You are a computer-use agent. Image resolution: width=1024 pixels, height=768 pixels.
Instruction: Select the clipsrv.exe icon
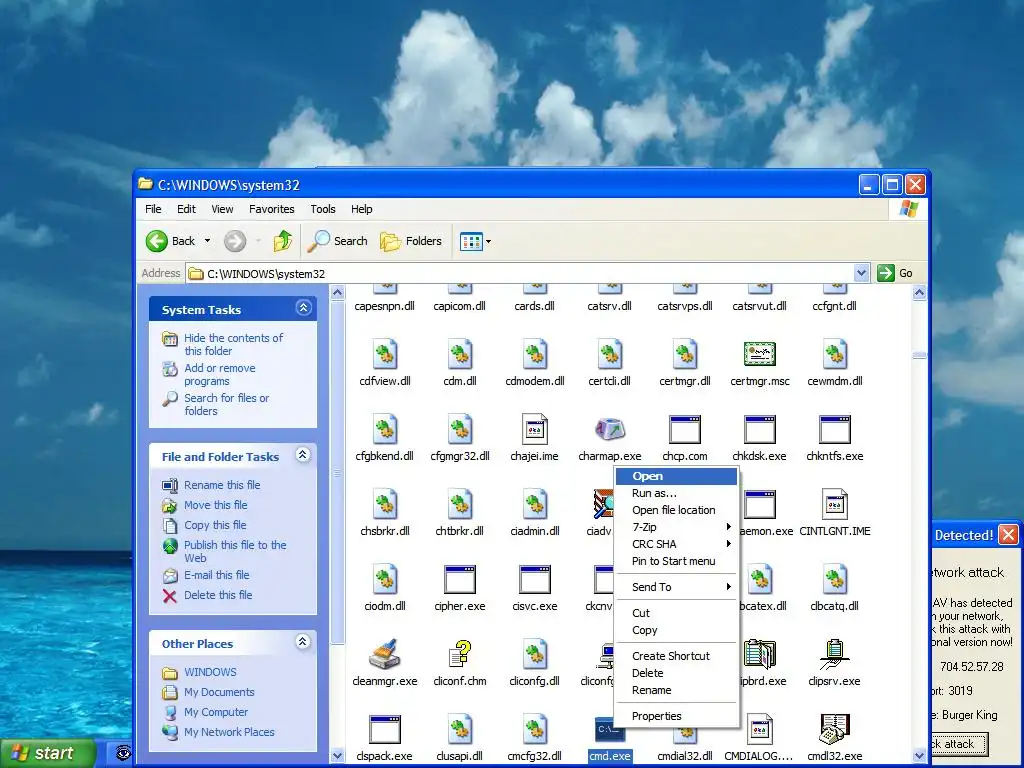click(x=835, y=654)
